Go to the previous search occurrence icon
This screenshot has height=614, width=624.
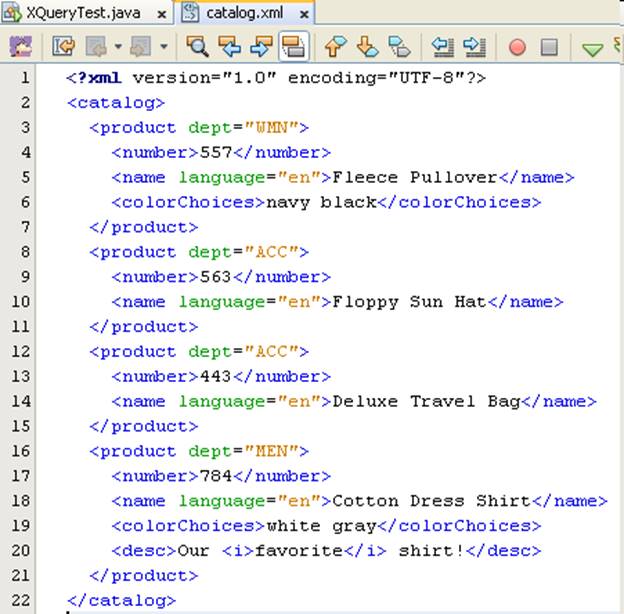tap(230, 46)
